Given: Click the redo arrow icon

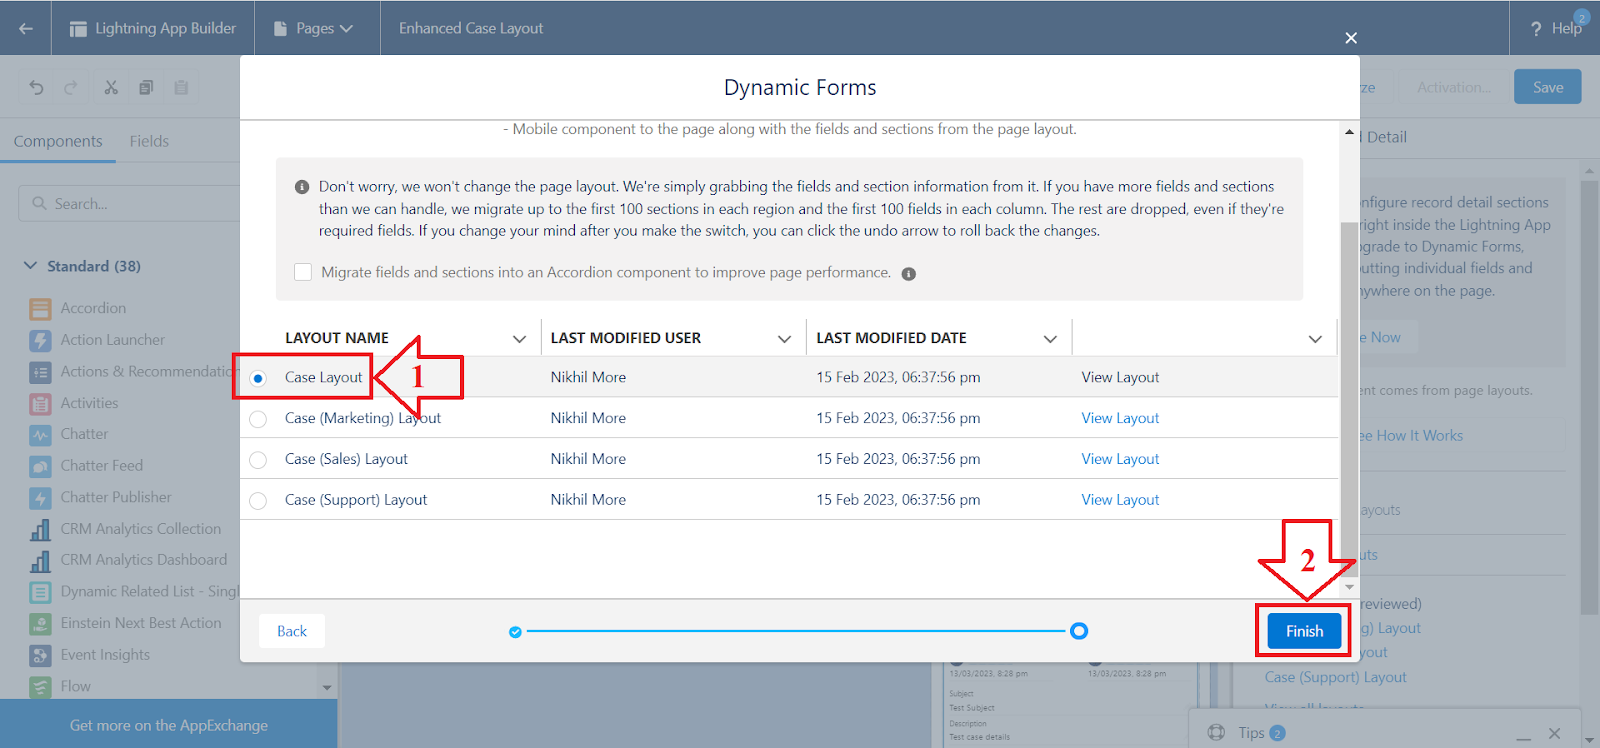Looking at the screenshot, I should [71, 87].
